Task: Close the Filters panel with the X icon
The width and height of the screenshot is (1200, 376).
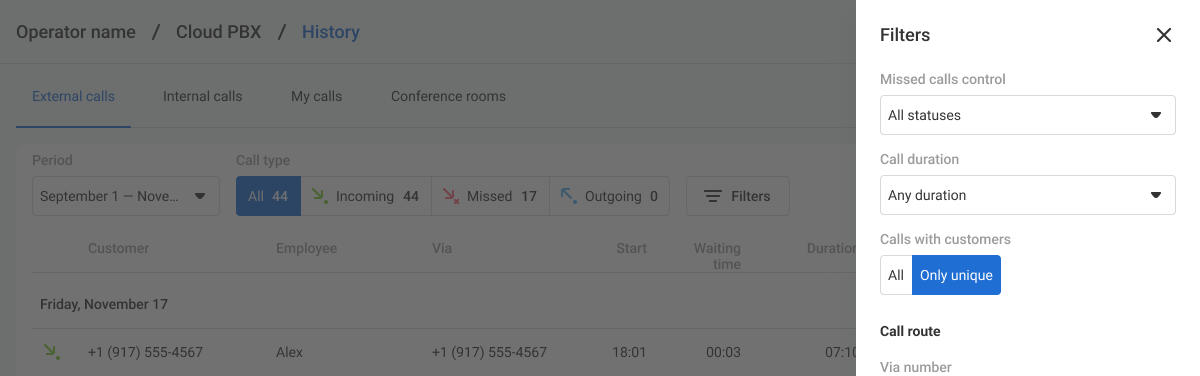Action: point(1163,35)
